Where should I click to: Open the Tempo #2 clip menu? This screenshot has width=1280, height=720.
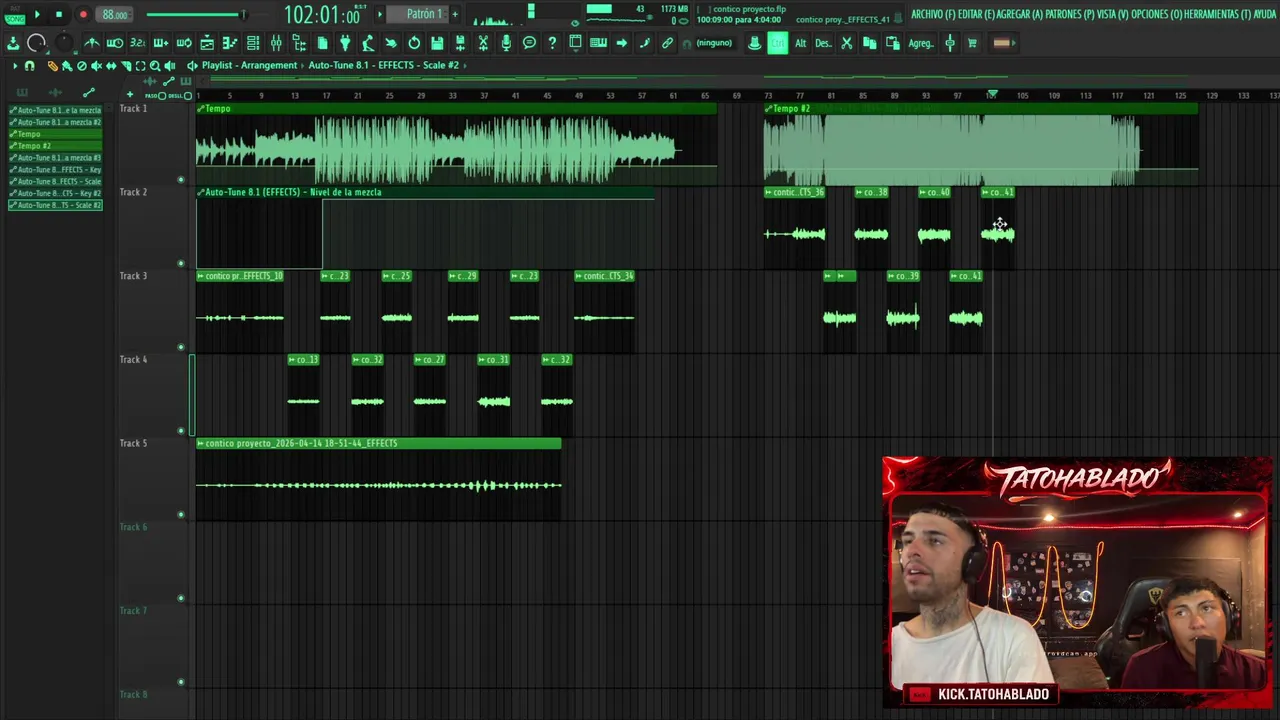point(769,108)
